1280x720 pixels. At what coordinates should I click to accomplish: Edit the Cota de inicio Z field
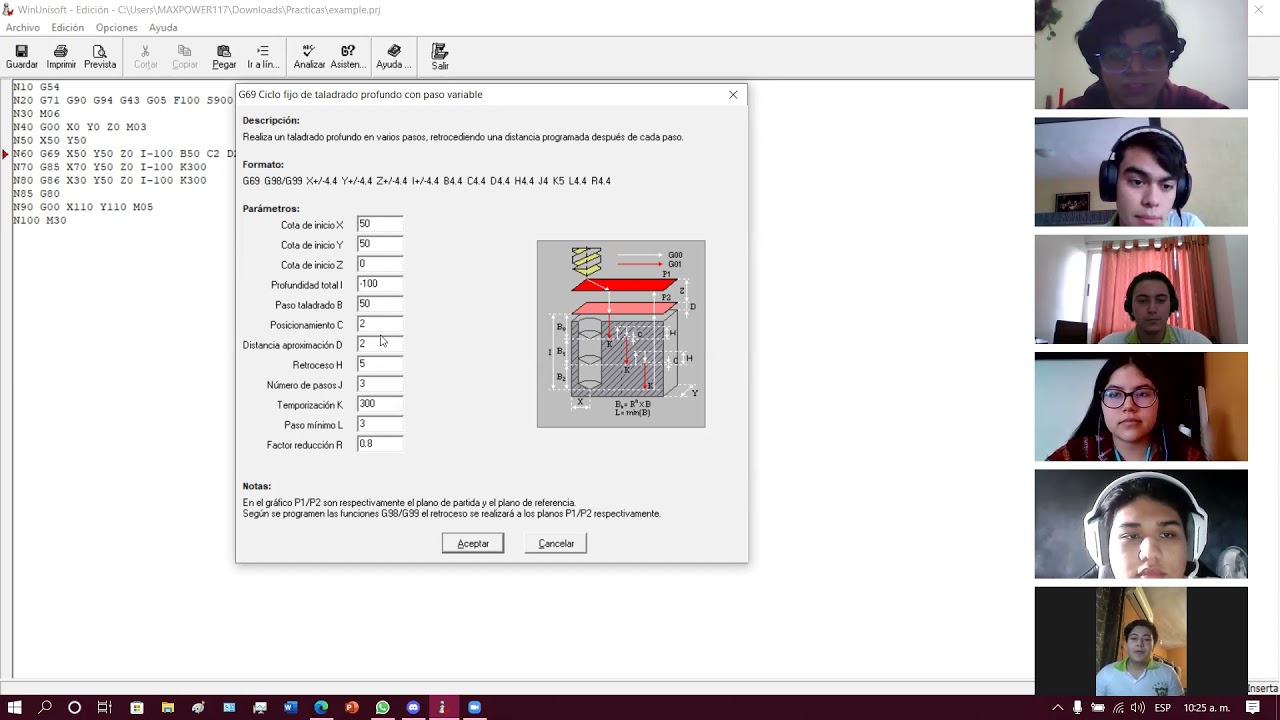click(380, 264)
